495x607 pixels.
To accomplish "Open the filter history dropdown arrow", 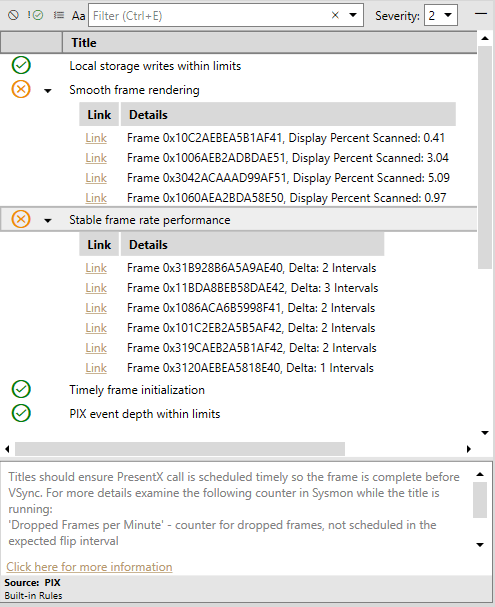I will 353,15.
